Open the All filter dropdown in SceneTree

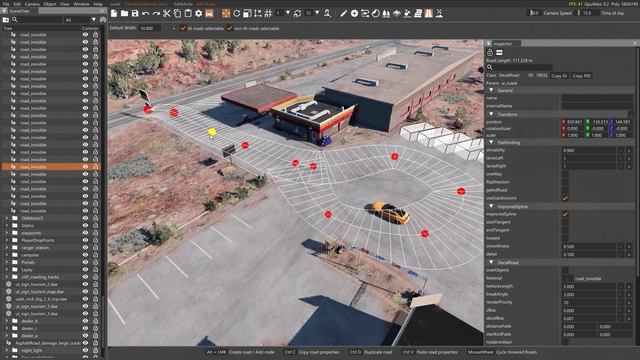80,20
